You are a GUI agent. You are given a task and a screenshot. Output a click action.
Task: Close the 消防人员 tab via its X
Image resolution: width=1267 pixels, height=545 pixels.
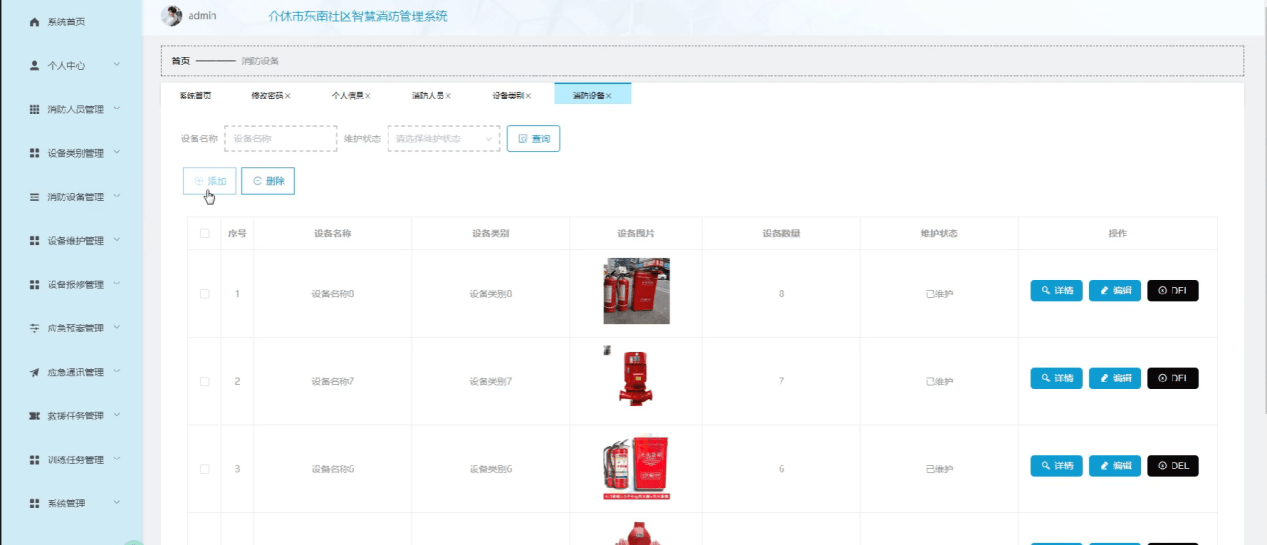pyautogui.click(x=448, y=96)
